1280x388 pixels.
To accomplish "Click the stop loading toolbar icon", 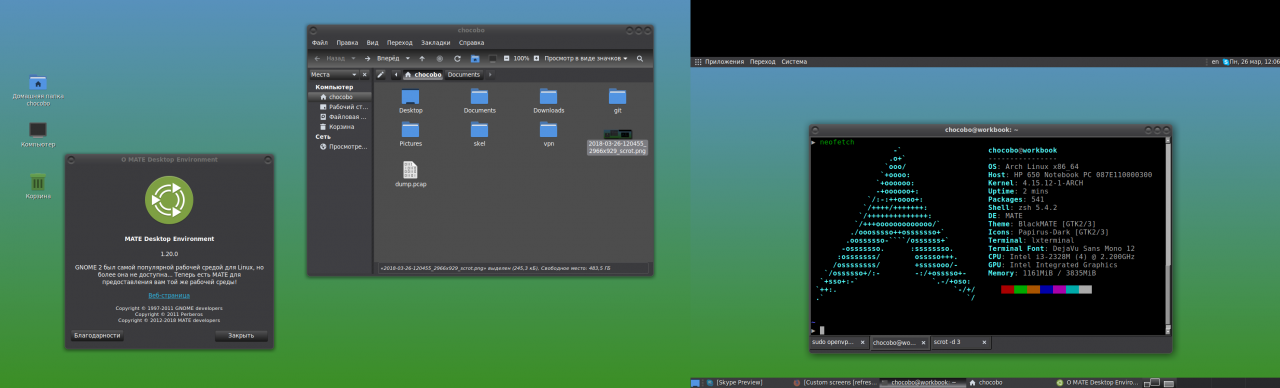I will tap(439, 58).
